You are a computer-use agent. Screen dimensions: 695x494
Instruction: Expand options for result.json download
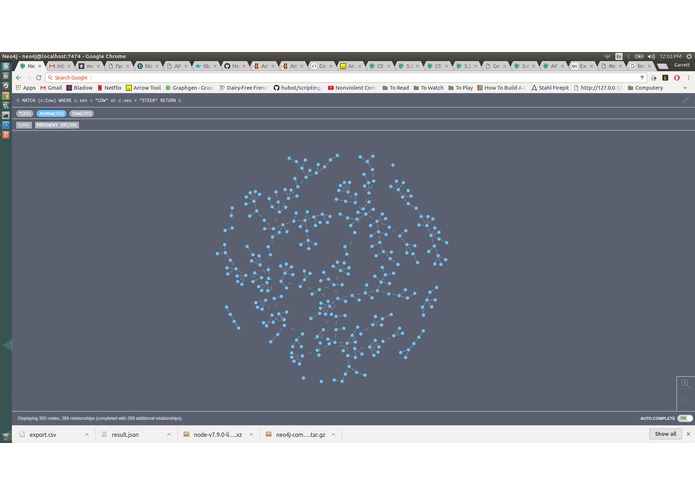(169, 435)
